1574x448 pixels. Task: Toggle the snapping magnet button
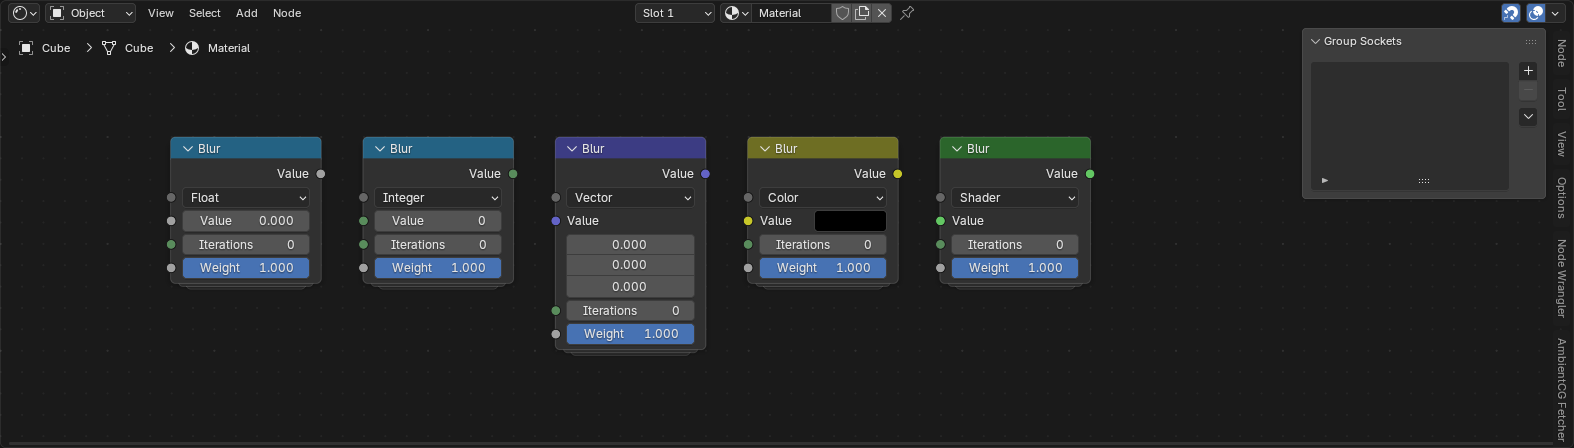1511,13
